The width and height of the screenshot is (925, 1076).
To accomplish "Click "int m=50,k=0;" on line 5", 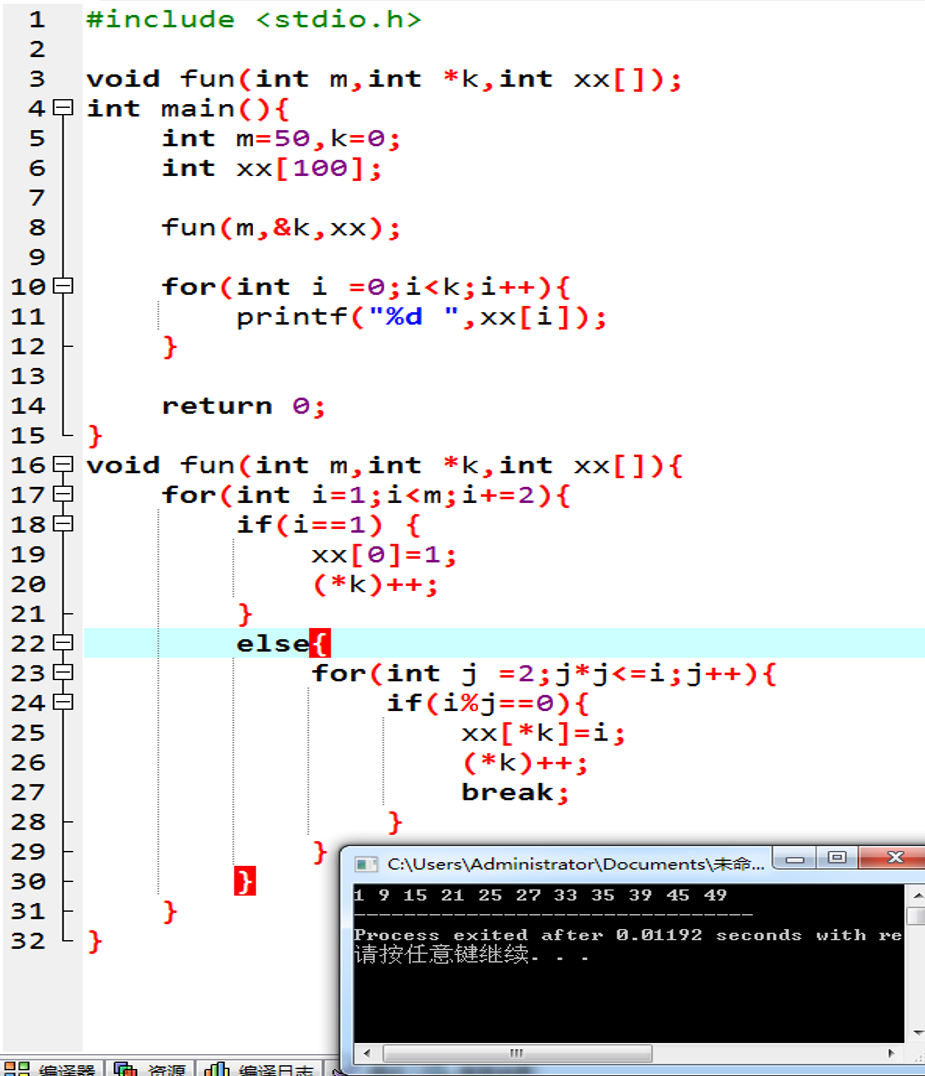I will click(281, 139).
